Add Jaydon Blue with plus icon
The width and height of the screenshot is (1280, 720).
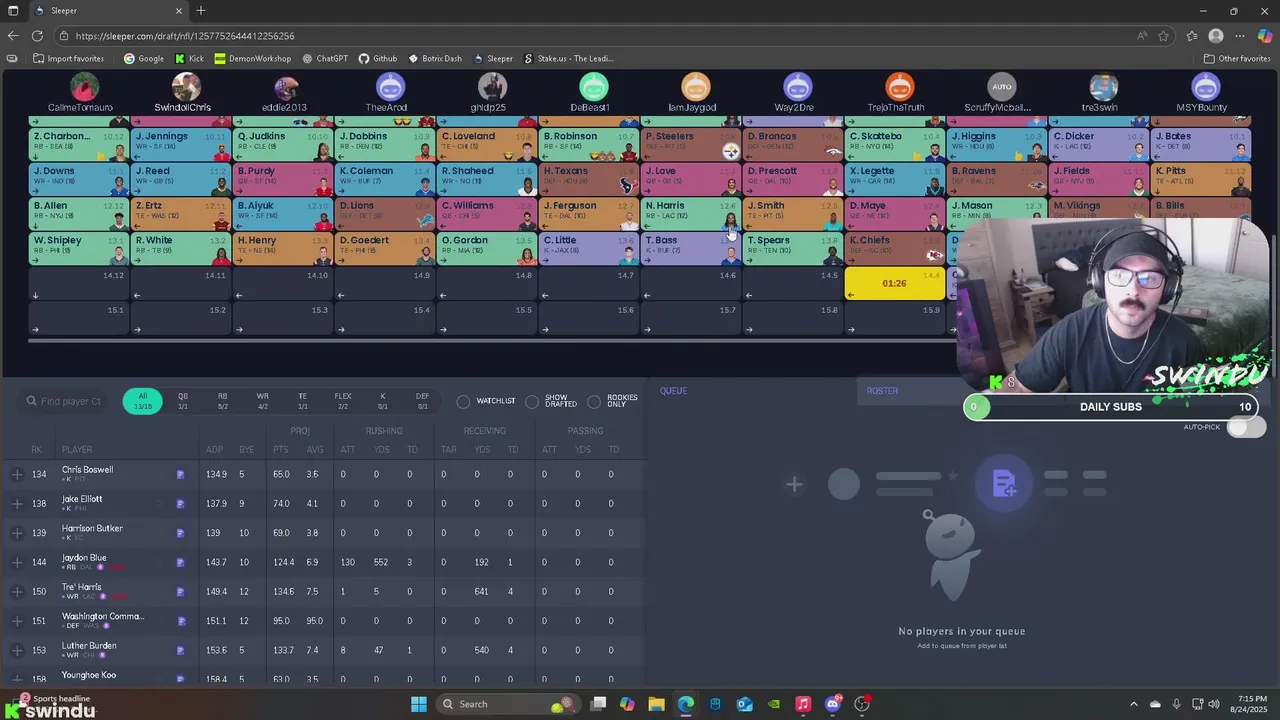coord(17,562)
